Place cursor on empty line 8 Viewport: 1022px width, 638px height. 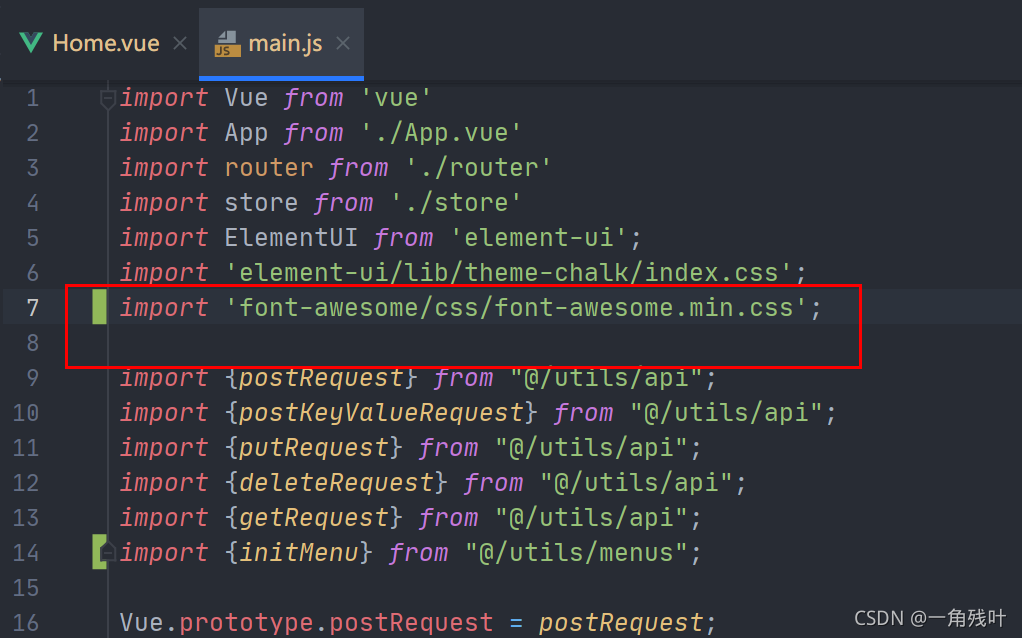point(482,343)
